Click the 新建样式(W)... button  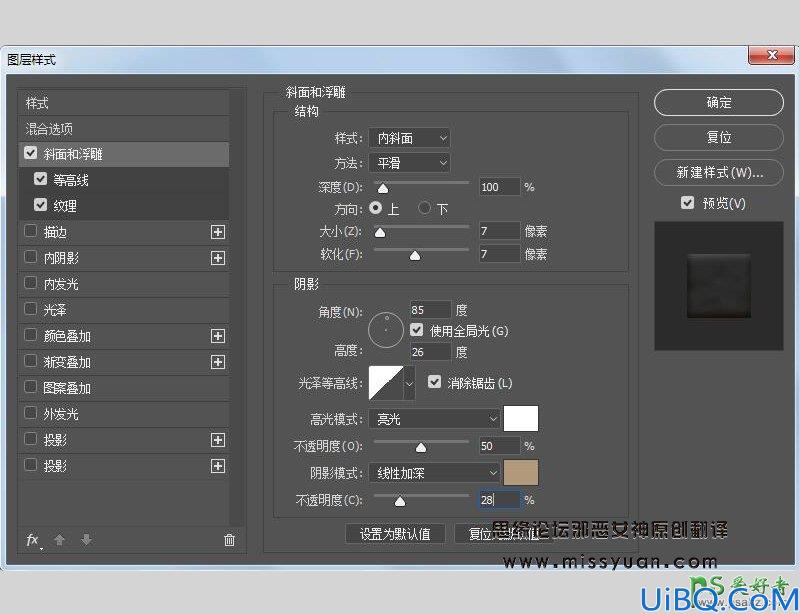pos(718,173)
